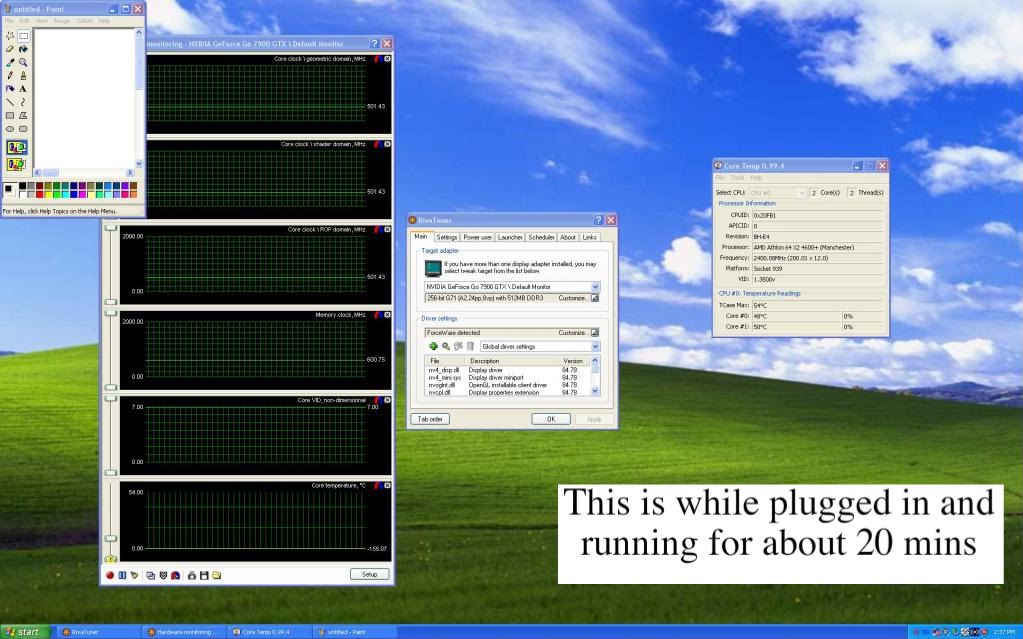Pause hardware monitoring with blue pause icon
Screen dimensions: 1023x639
pyautogui.click(x=122, y=575)
